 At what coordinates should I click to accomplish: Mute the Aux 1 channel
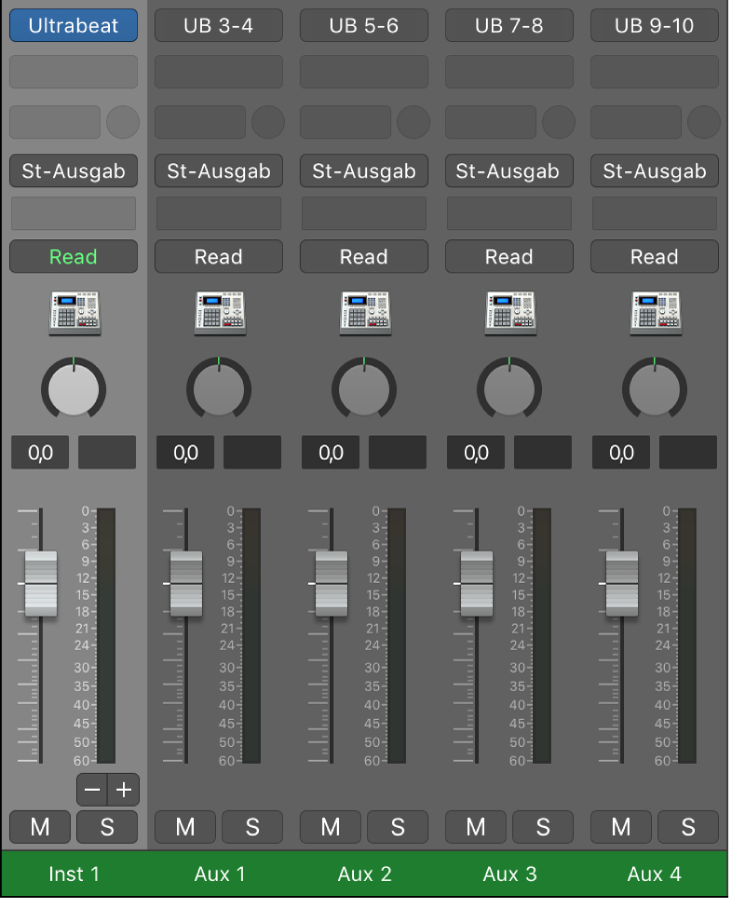point(185,827)
